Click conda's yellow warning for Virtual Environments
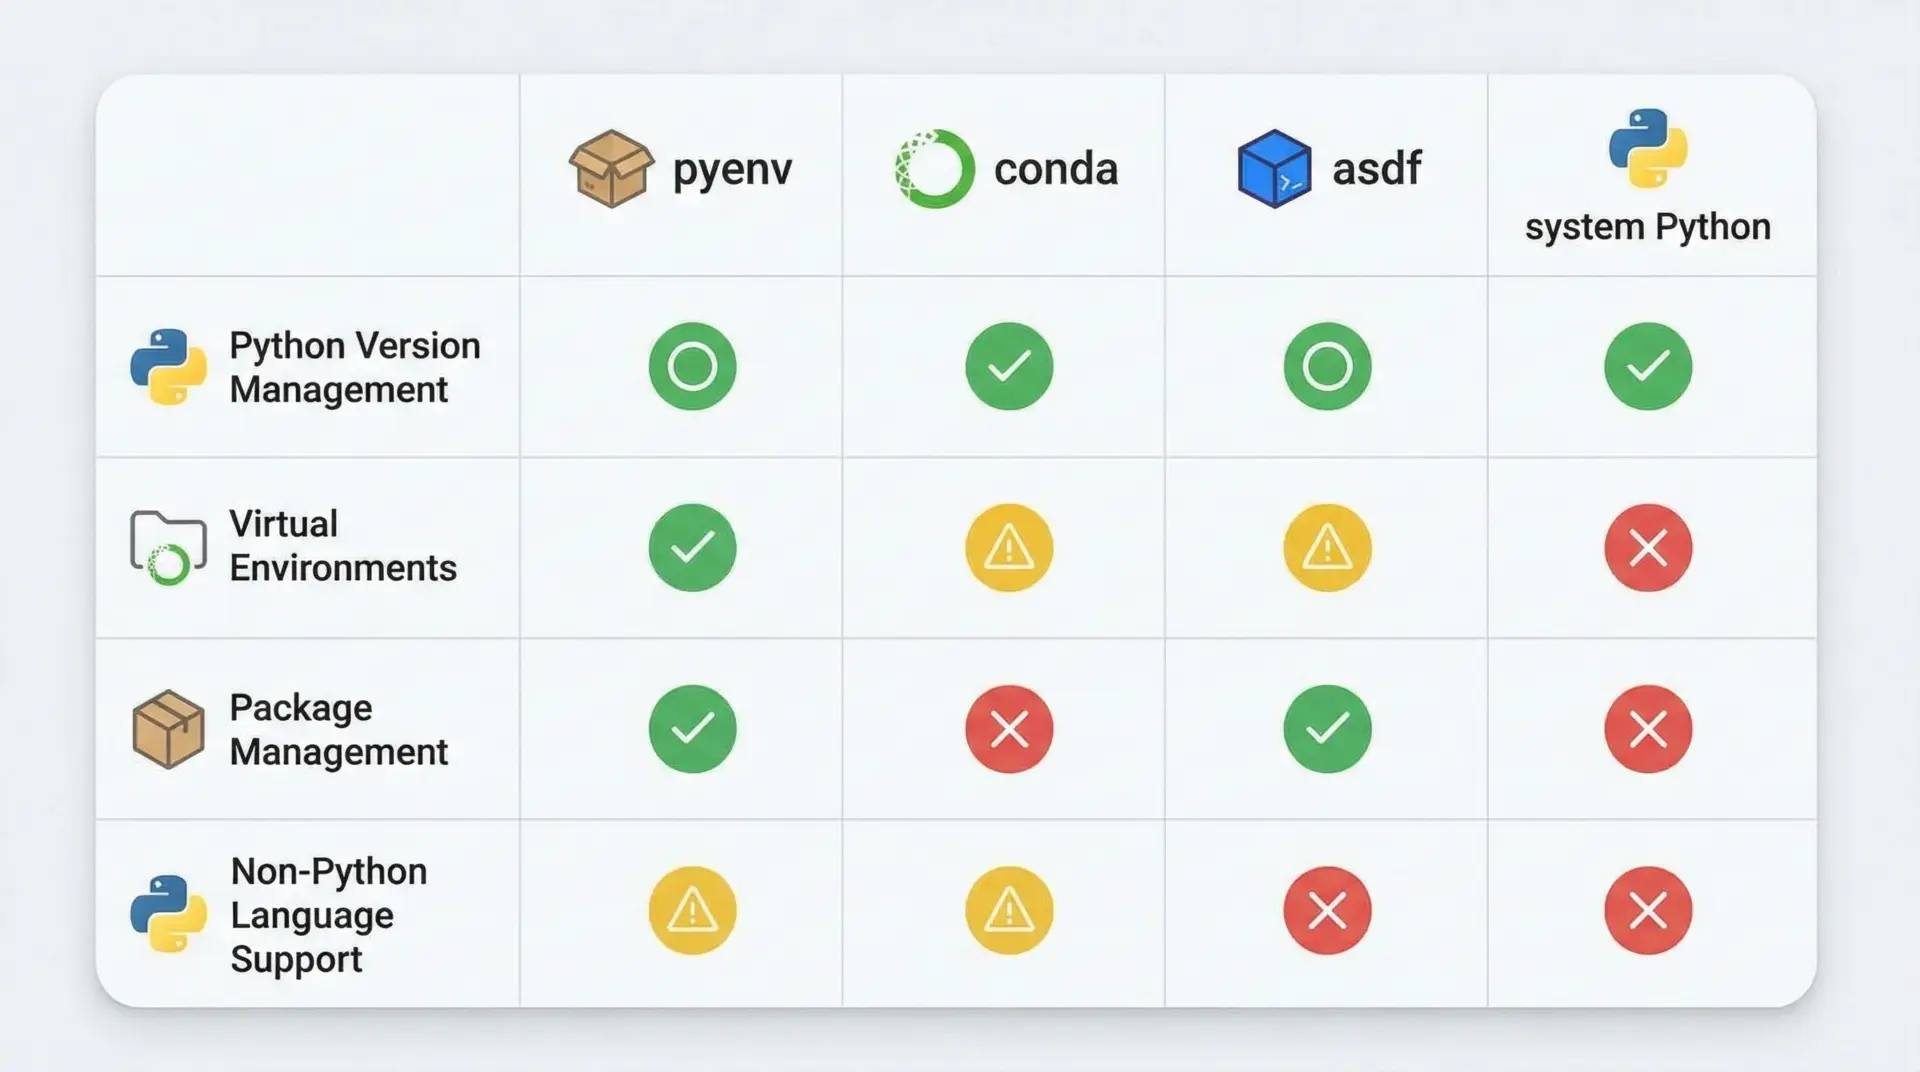This screenshot has height=1072, width=1920. click(x=1009, y=548)
